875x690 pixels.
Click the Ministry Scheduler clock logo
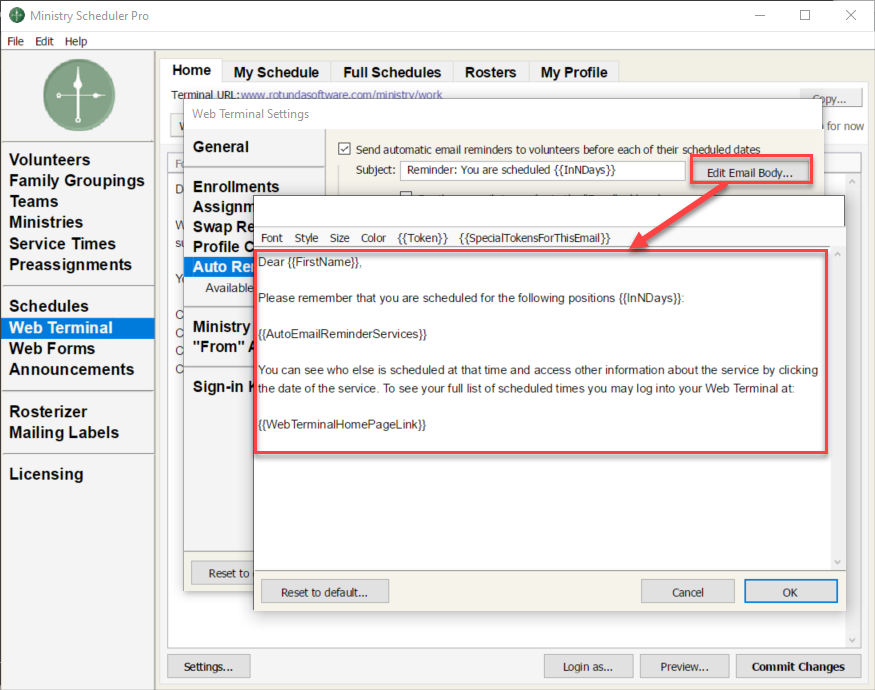coord(79,95)
